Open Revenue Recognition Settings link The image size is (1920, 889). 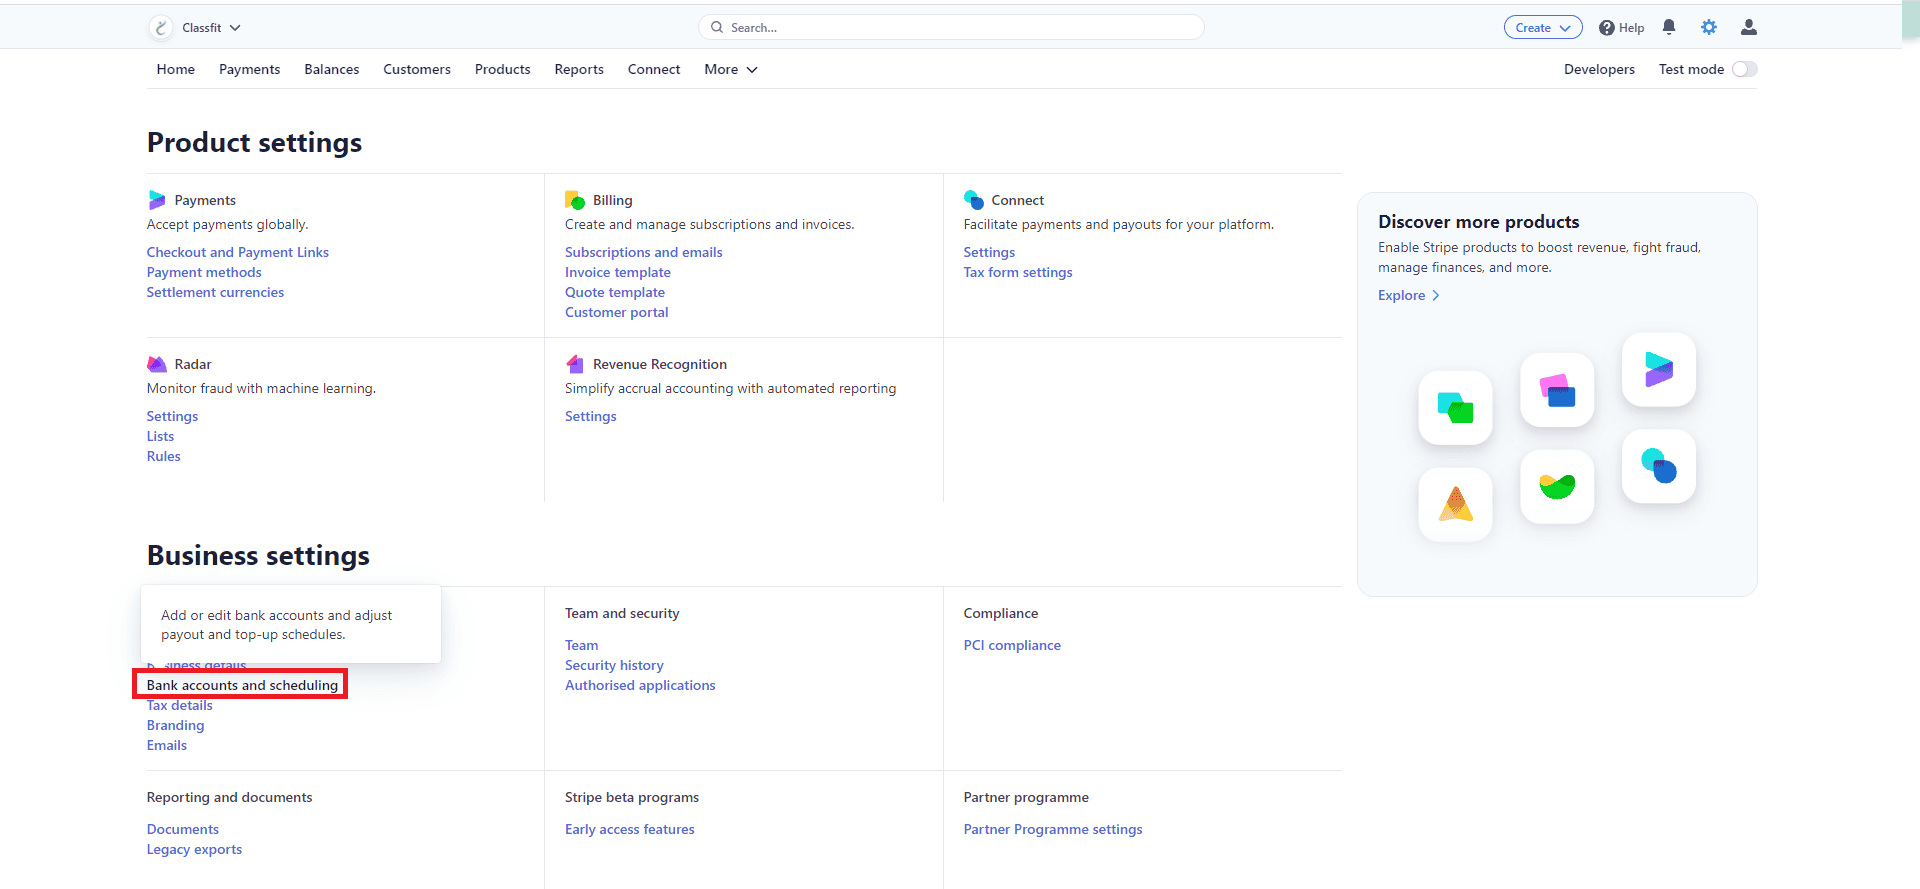pos(591,416)
